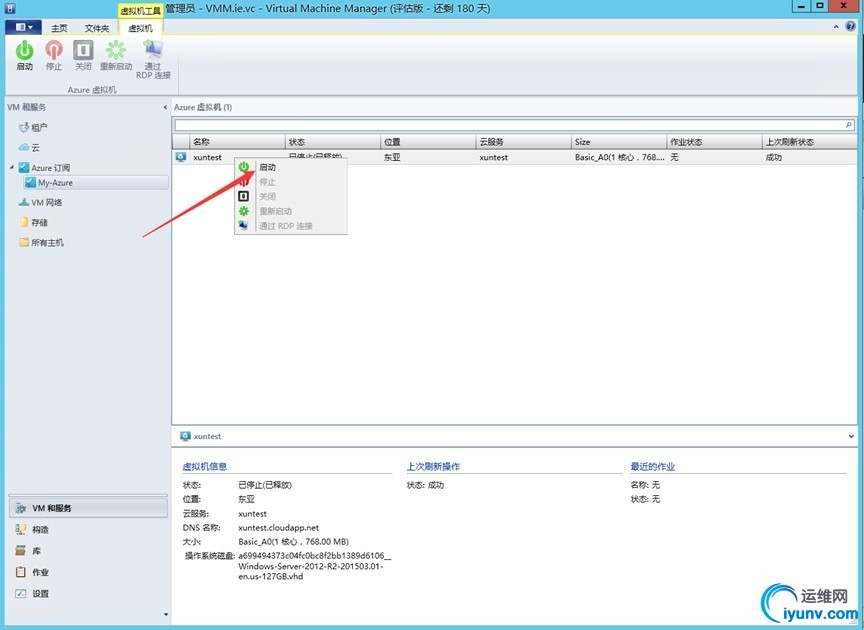Screen dimensions: 864x630
Task: Sort by the 名称 column header
Action: click(237, 142)
